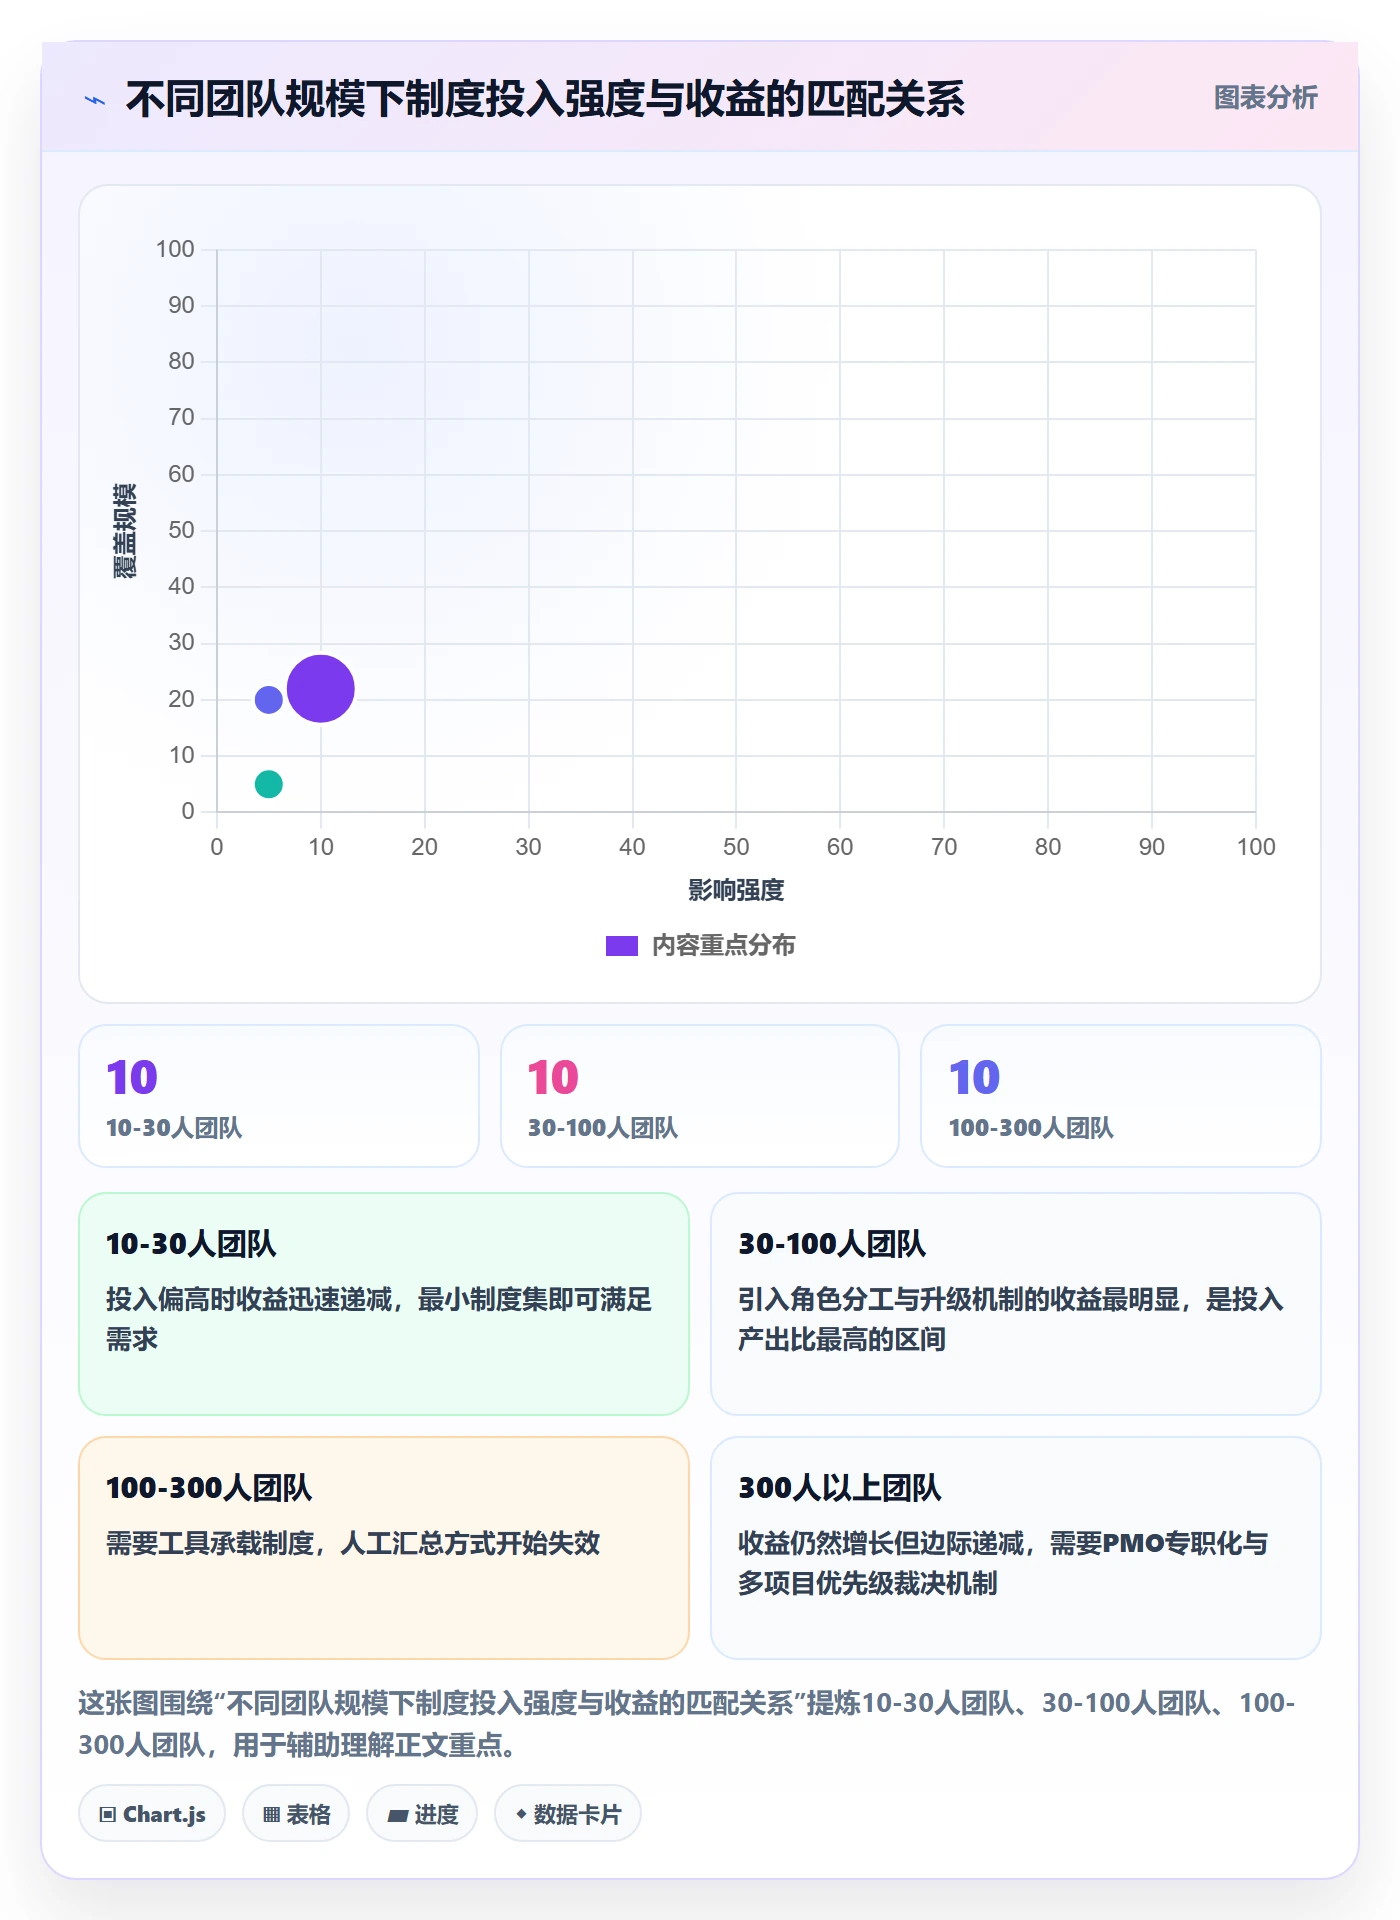Click the teal bubble on the chart

[x=269, y=784]
